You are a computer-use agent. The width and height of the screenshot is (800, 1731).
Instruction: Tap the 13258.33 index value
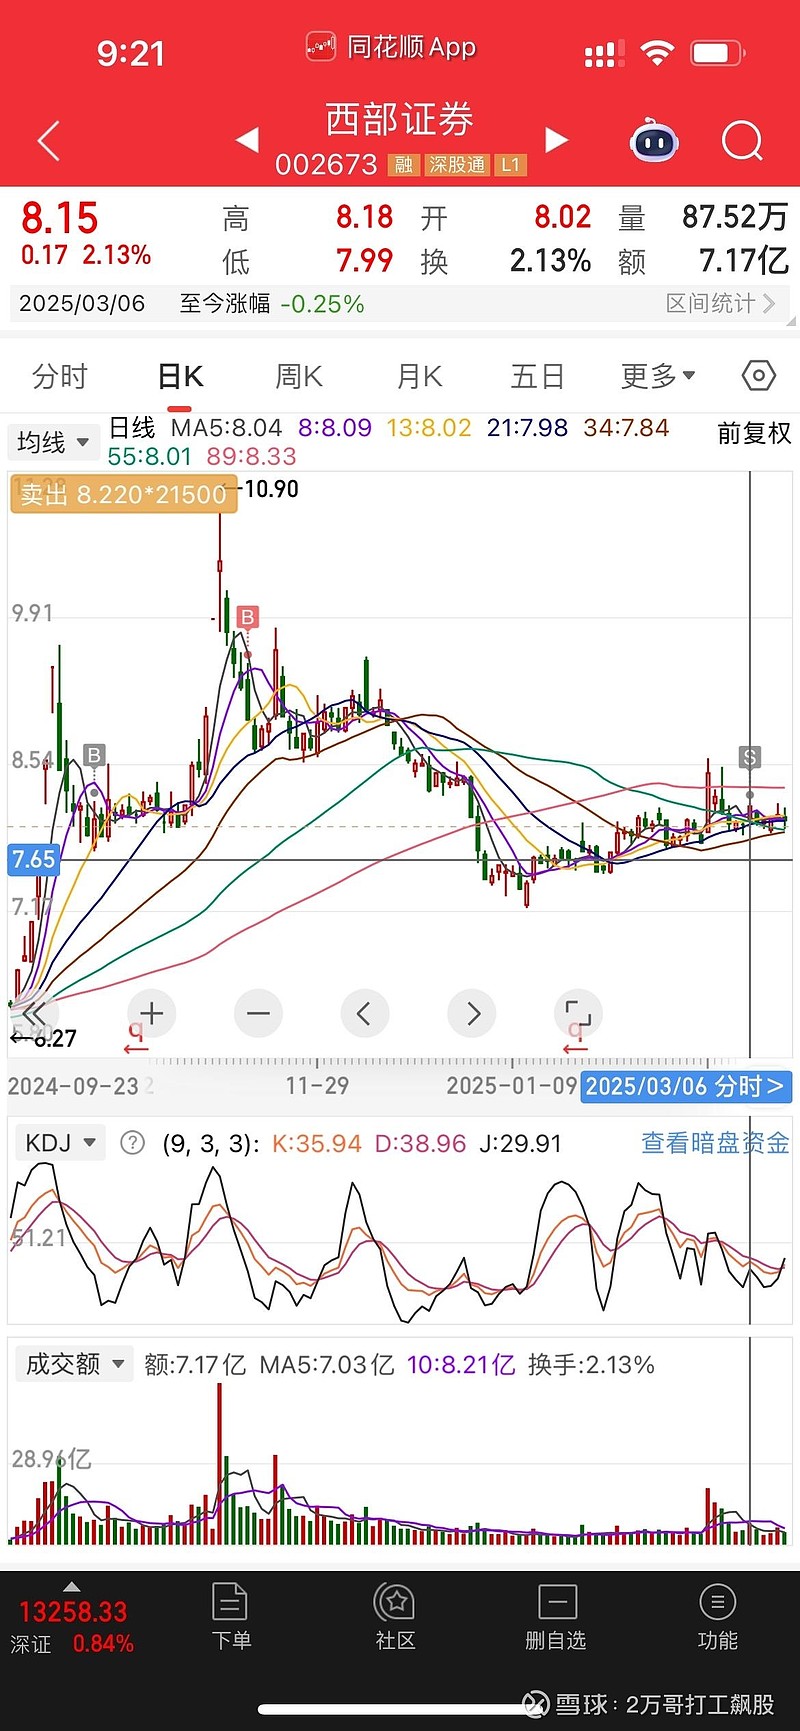pos(73,1612)
